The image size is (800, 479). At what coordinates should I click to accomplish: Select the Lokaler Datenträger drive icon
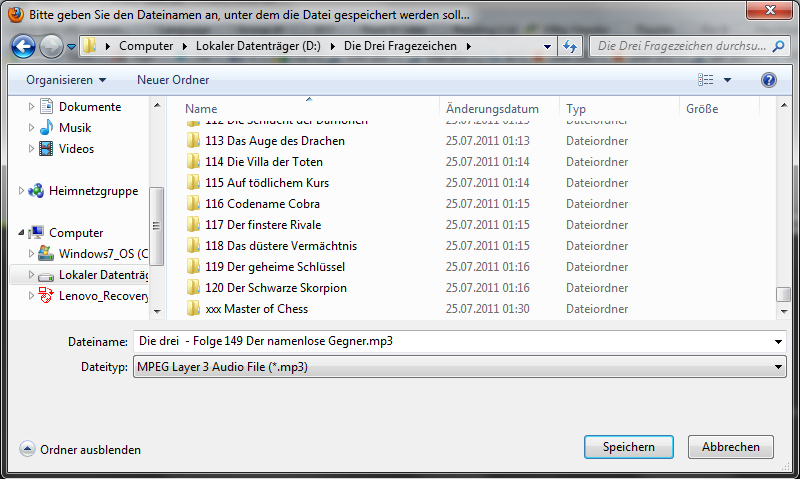[46, 275]
